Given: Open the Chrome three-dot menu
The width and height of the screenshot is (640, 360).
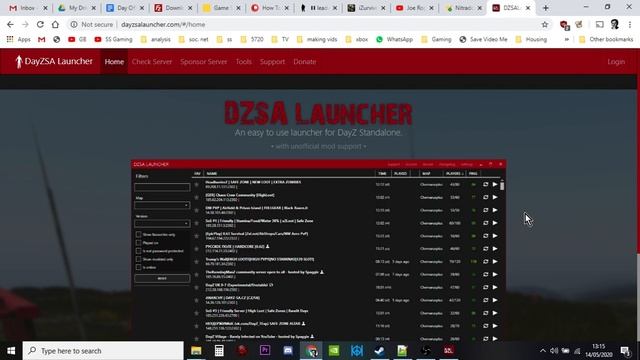Looking at the screenshot, I should pyautogui.click(x=630, y=24).
